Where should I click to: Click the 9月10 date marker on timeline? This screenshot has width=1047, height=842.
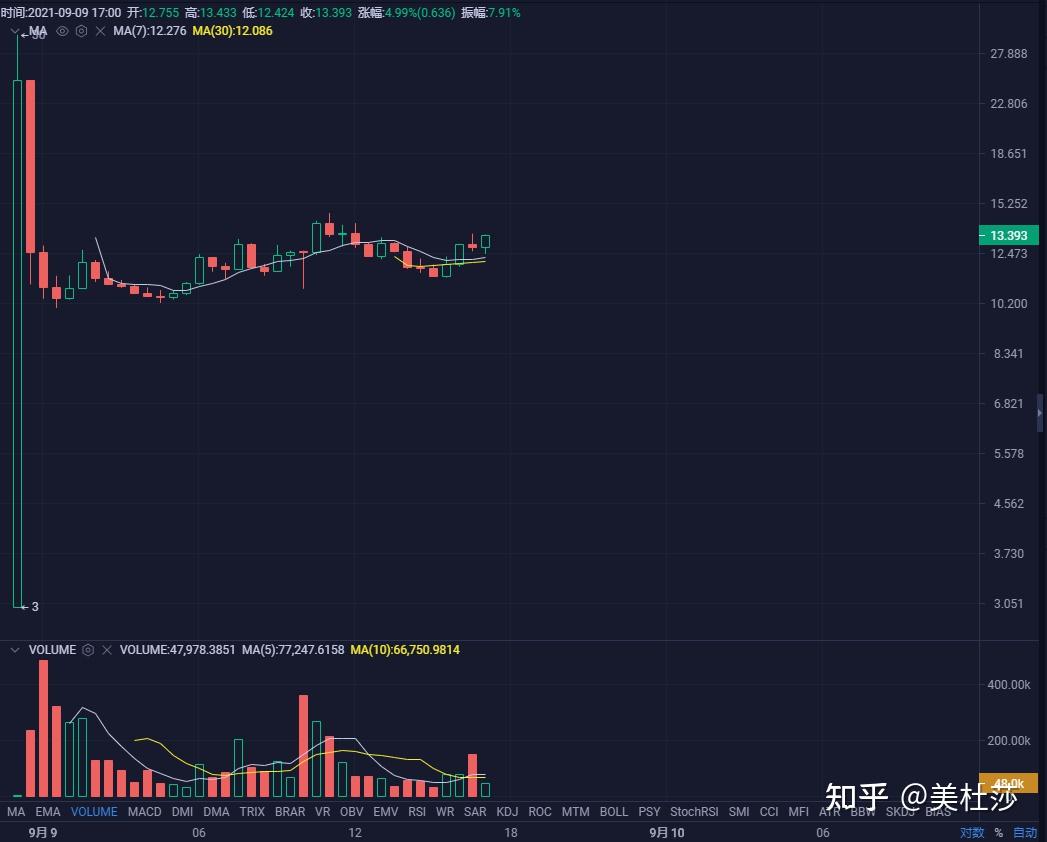point(666,832)
